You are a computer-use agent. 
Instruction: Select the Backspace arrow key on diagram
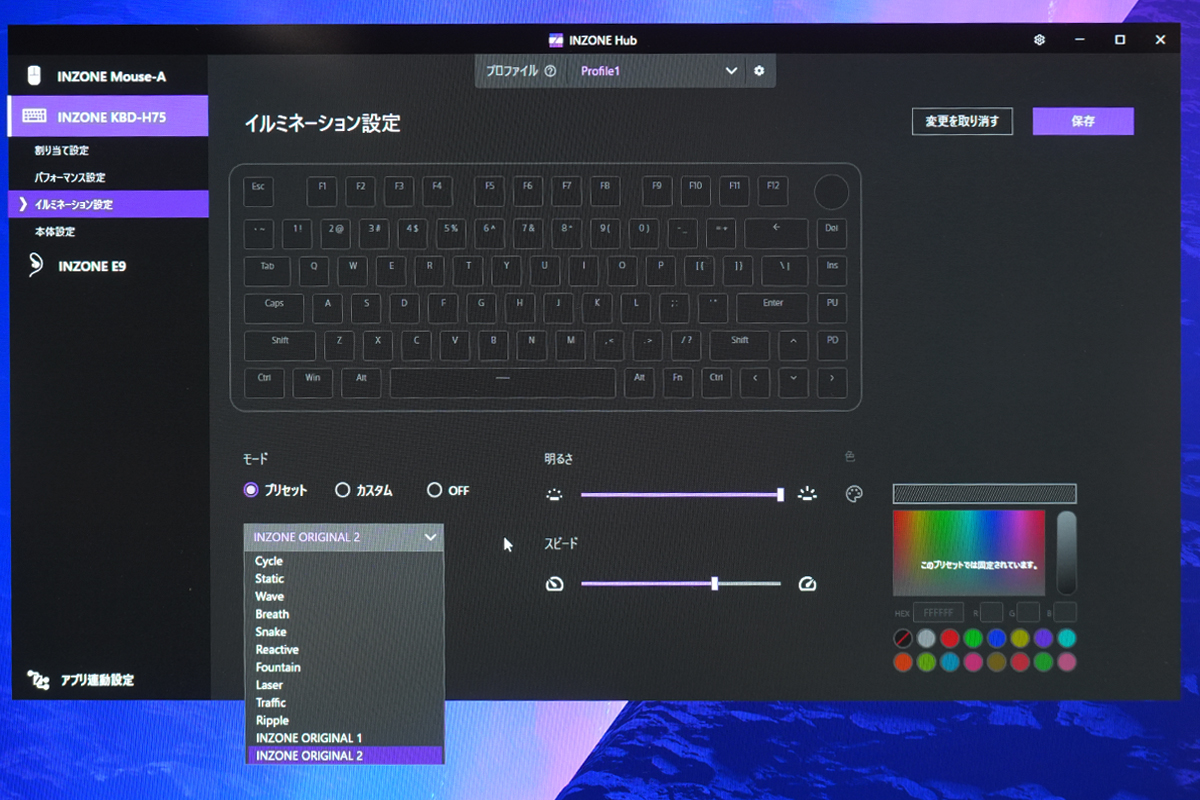(x=776, y=233)
